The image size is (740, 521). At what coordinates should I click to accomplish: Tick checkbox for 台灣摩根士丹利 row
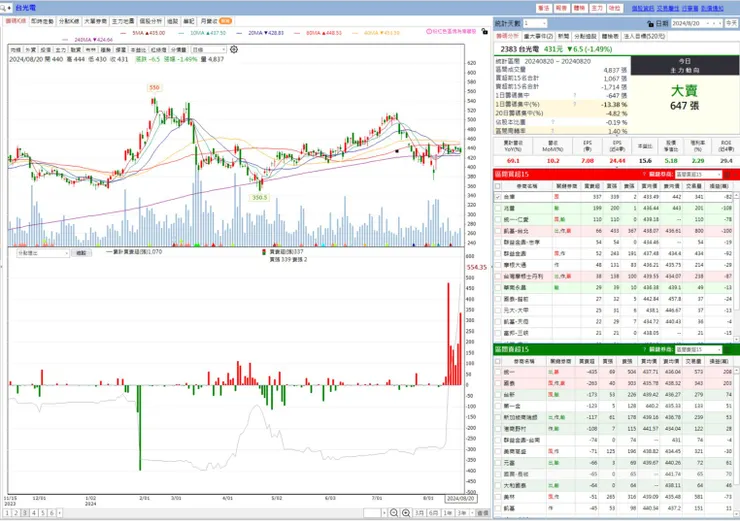click(498, 276)
